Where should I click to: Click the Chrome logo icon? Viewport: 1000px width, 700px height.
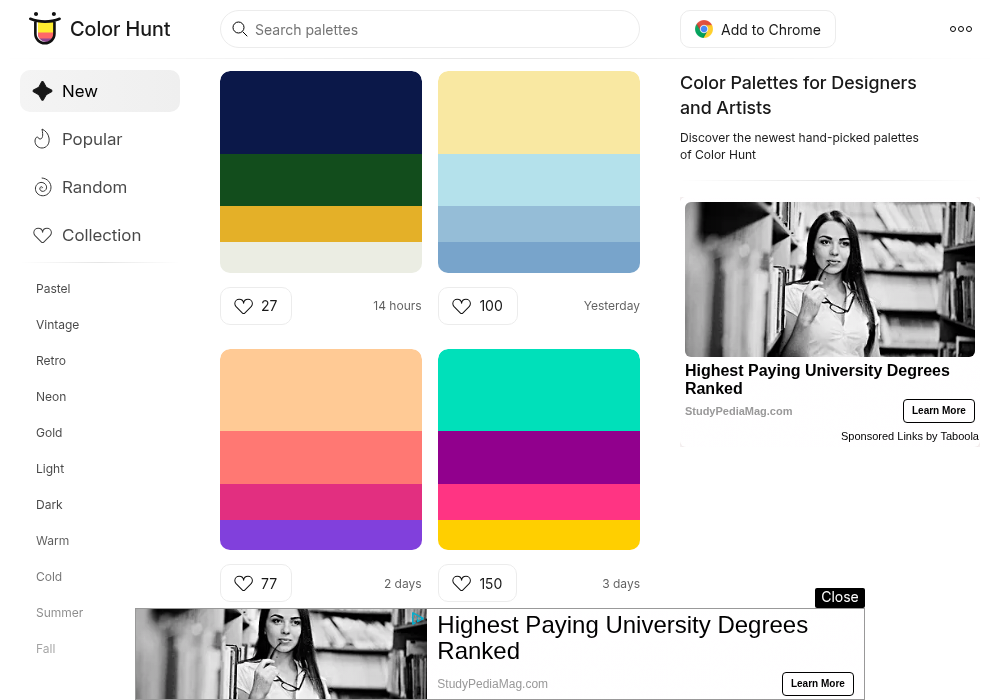coord(703,29)
